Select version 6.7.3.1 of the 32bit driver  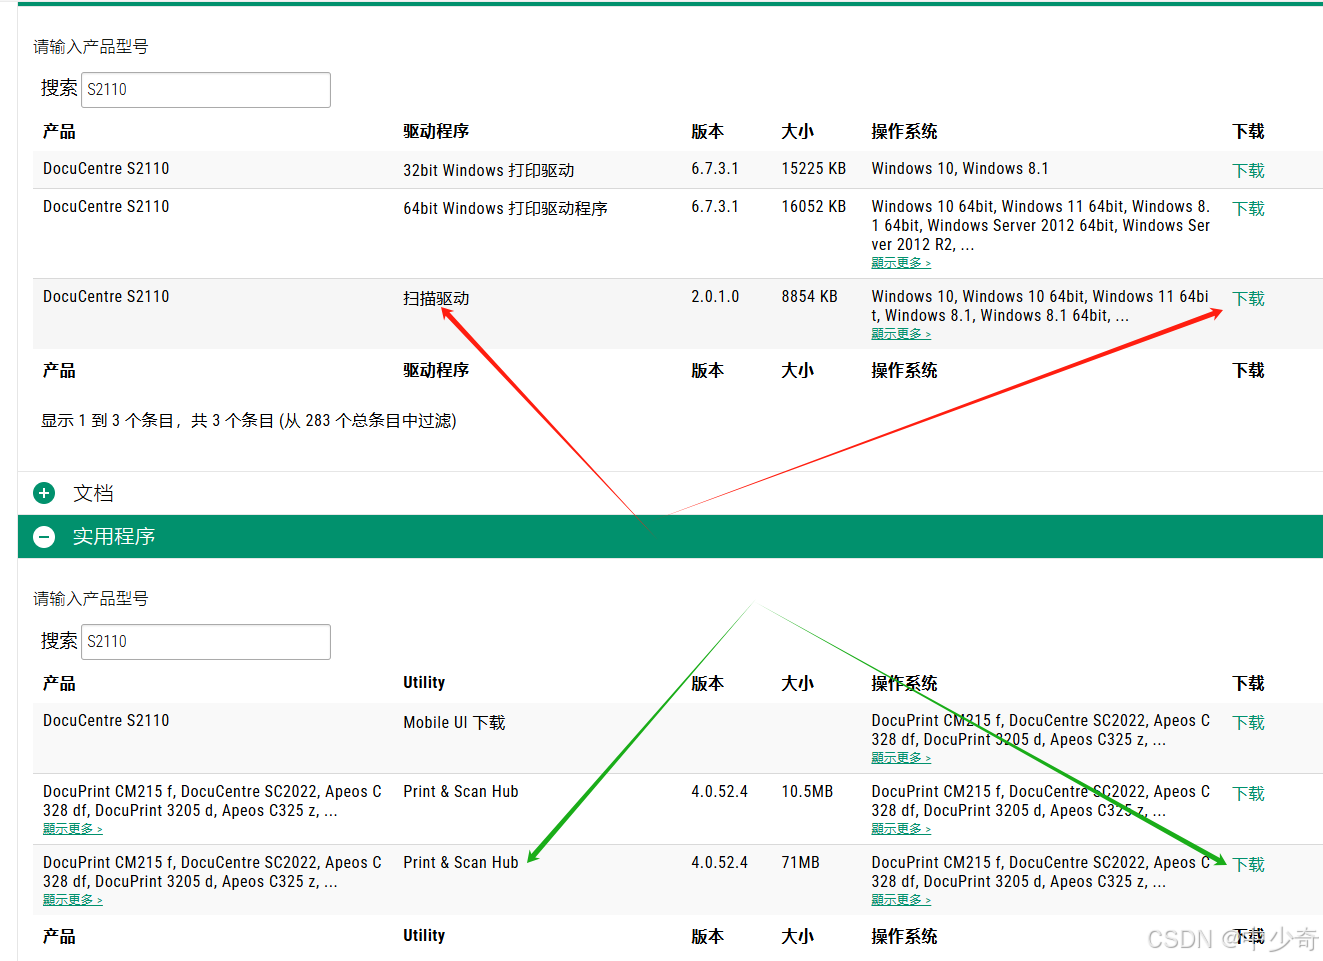(x=715, y=169)
